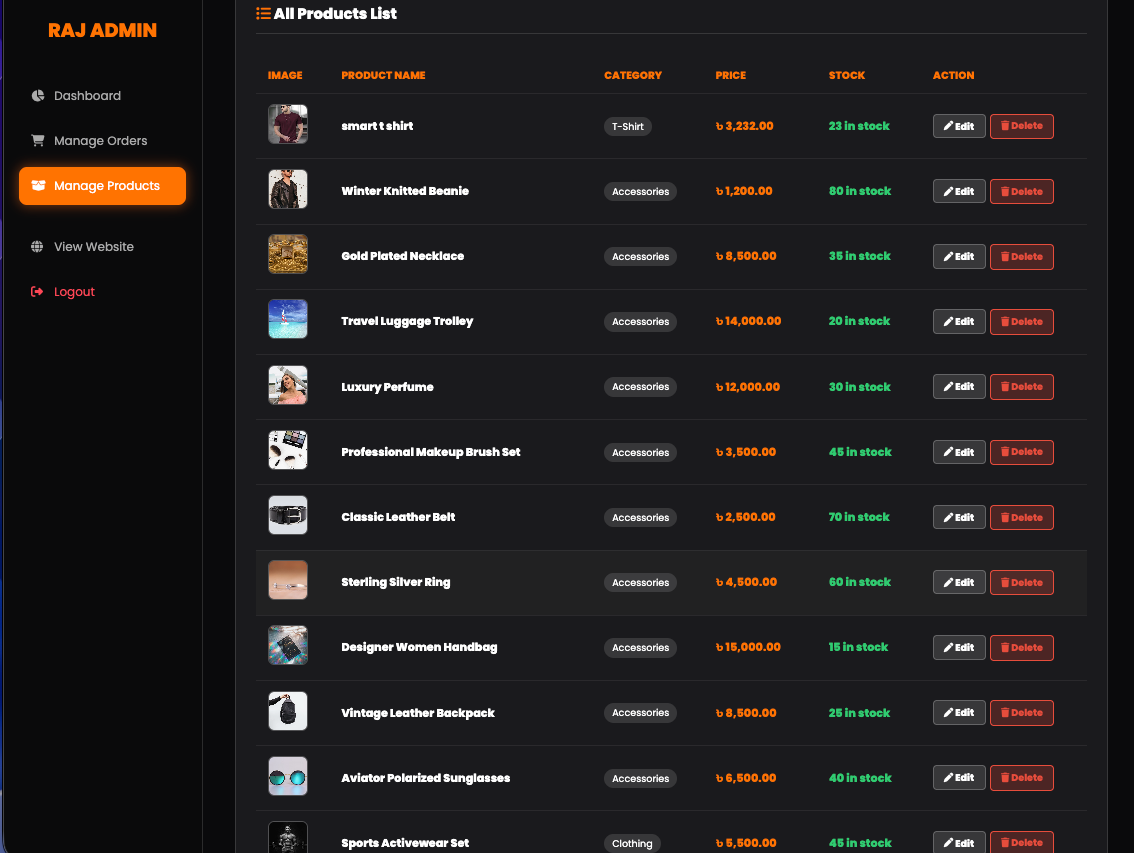1134x853 pixels.
Task: Click the Logout arrow icon
Action: tap(37, 292)
